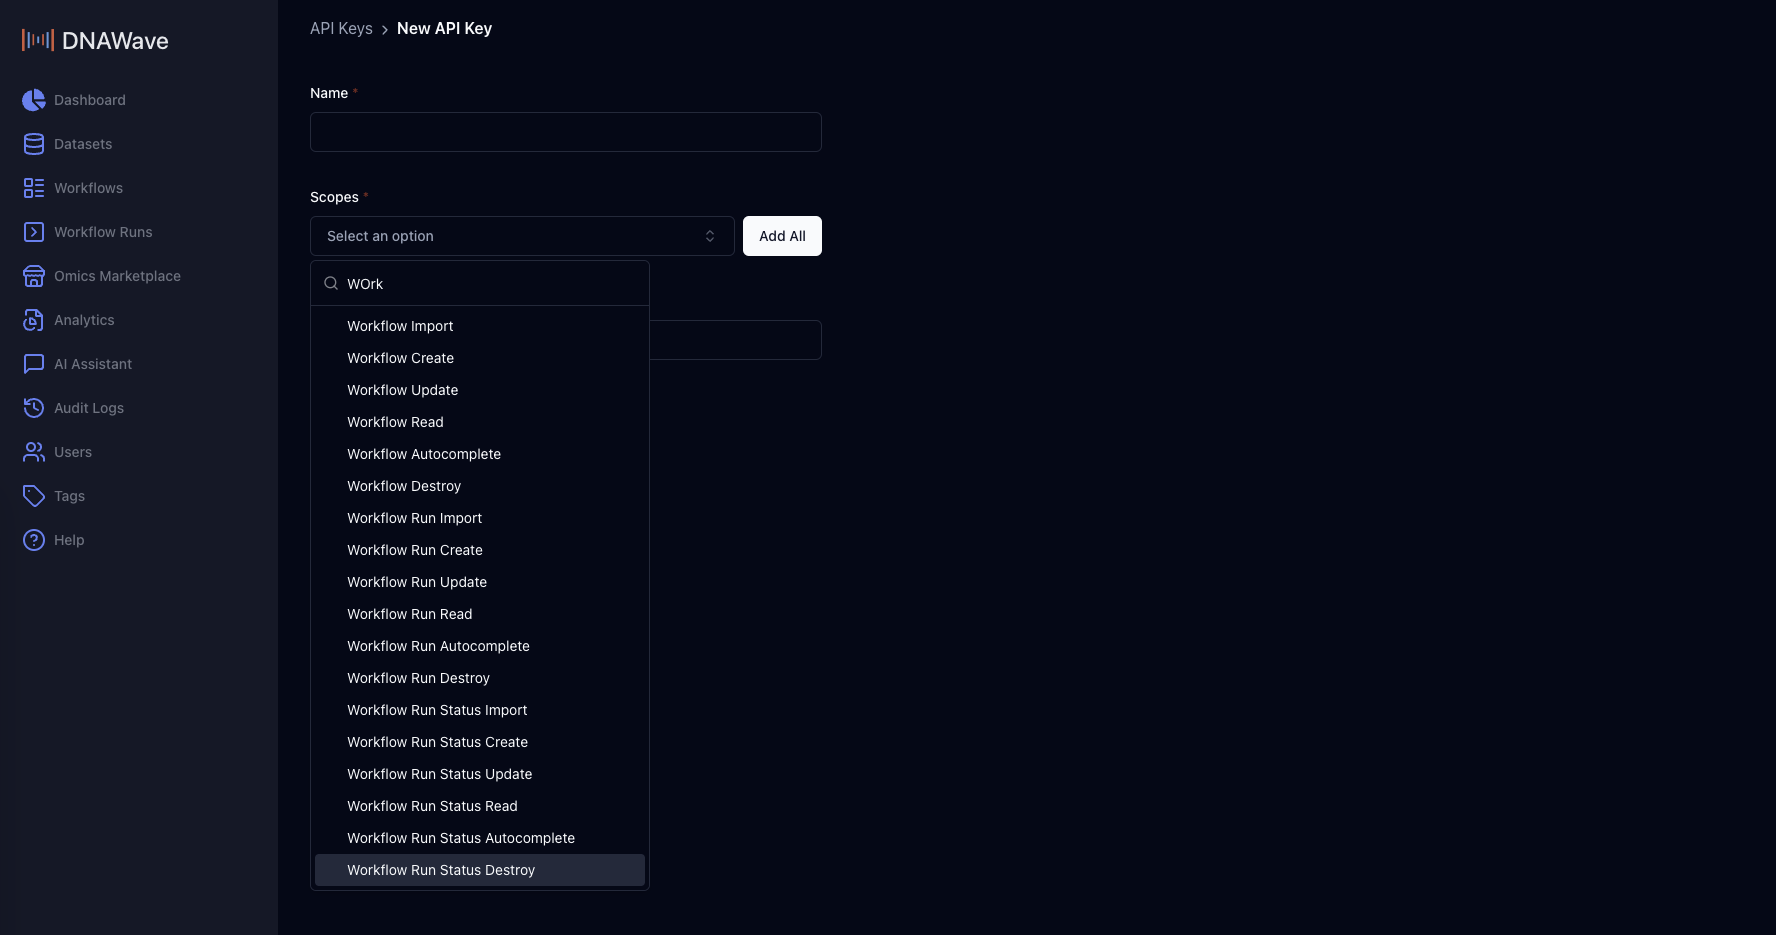The width and height of the screenshot is (1776, 935).
Task: Open Help using the question mark icon
Action: (x=33, y=539)
